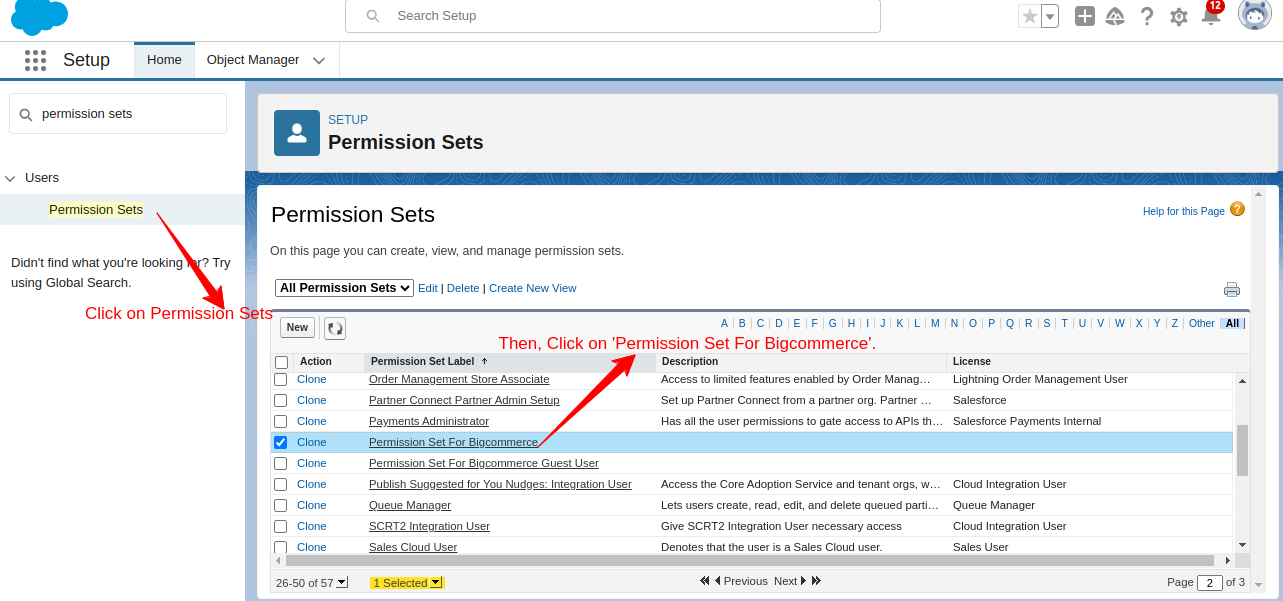1283x601 pixels.
Task: Open the Trailhead guidance icon
Action: coord(1115,16)
